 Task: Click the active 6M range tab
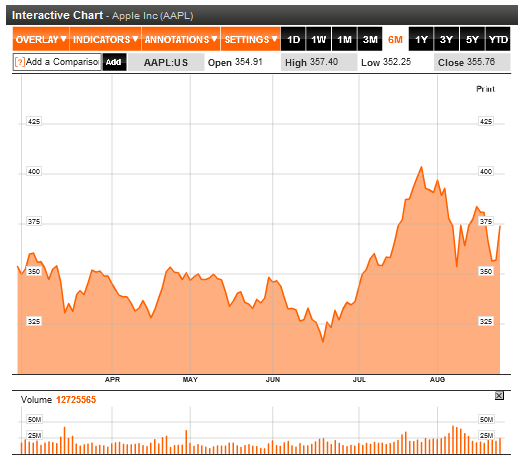tap(395, 40)
